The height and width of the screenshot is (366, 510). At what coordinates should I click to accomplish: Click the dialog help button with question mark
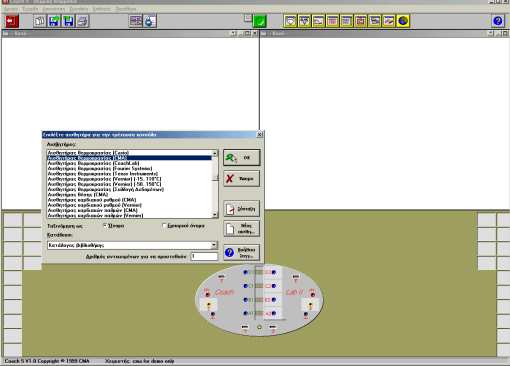tap(242, 252)
